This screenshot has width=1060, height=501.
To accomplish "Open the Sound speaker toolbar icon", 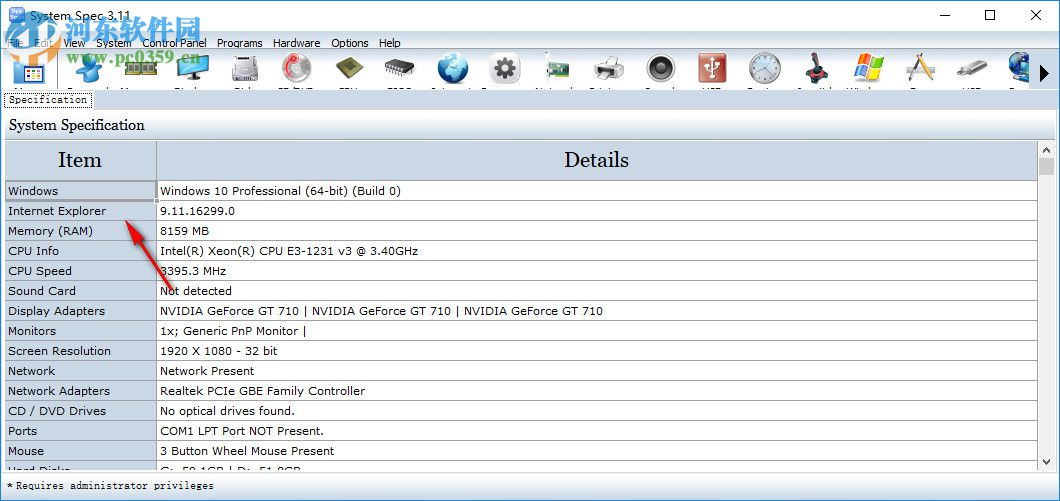I will [660, 68].
